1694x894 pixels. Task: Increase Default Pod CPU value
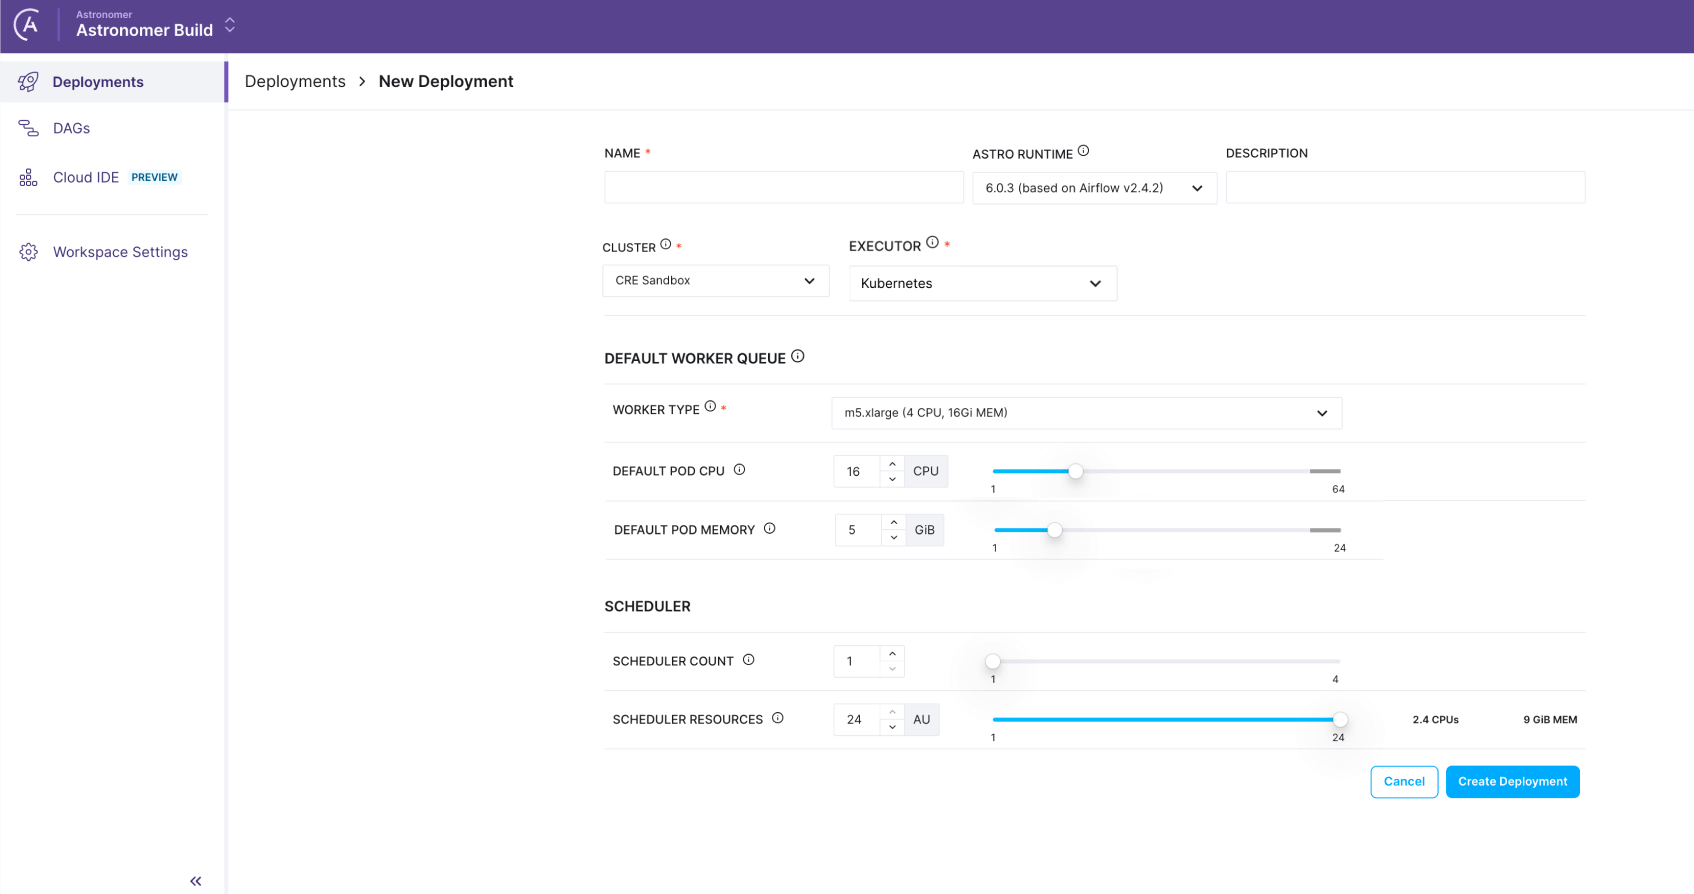point(893,464)
